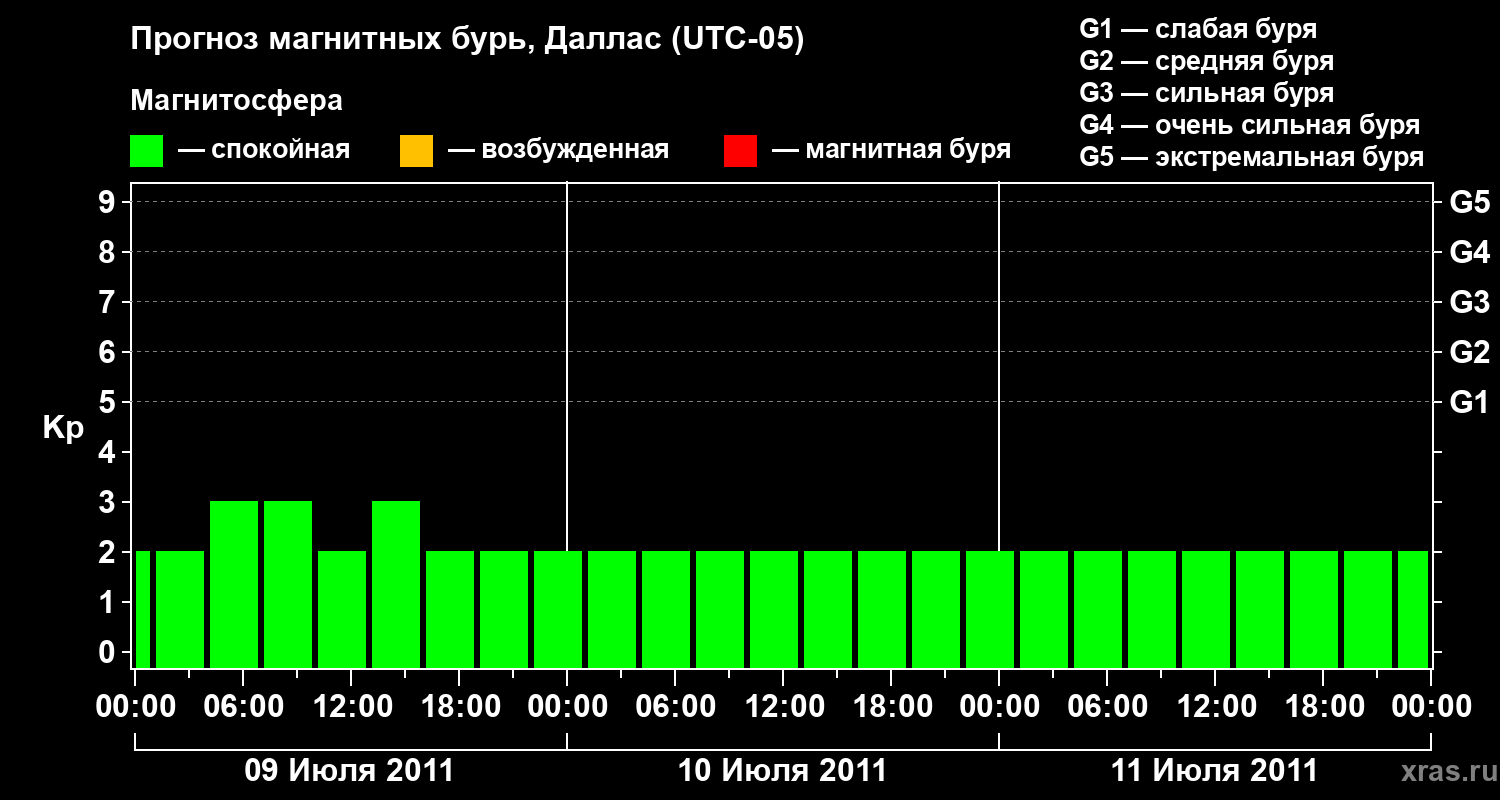Click the 'G1' right-axis tick label
The height and width of the screenshot is (800, 1500).
(x=1469, y=403)
